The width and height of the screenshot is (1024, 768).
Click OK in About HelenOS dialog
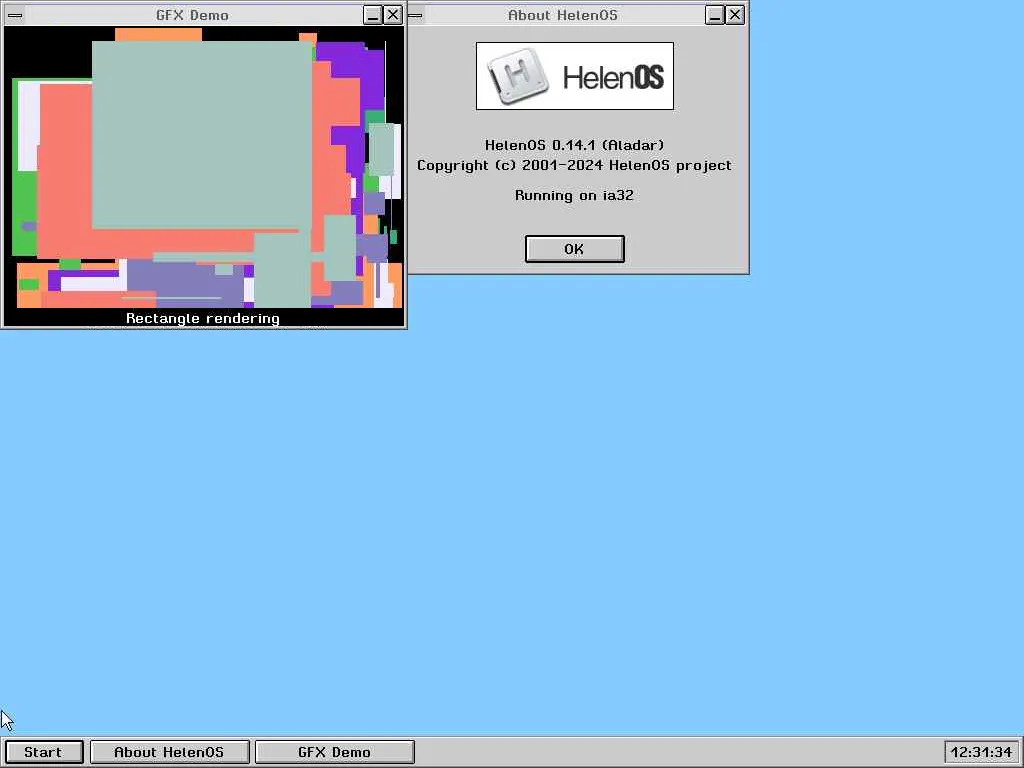(x=575, y=249)
